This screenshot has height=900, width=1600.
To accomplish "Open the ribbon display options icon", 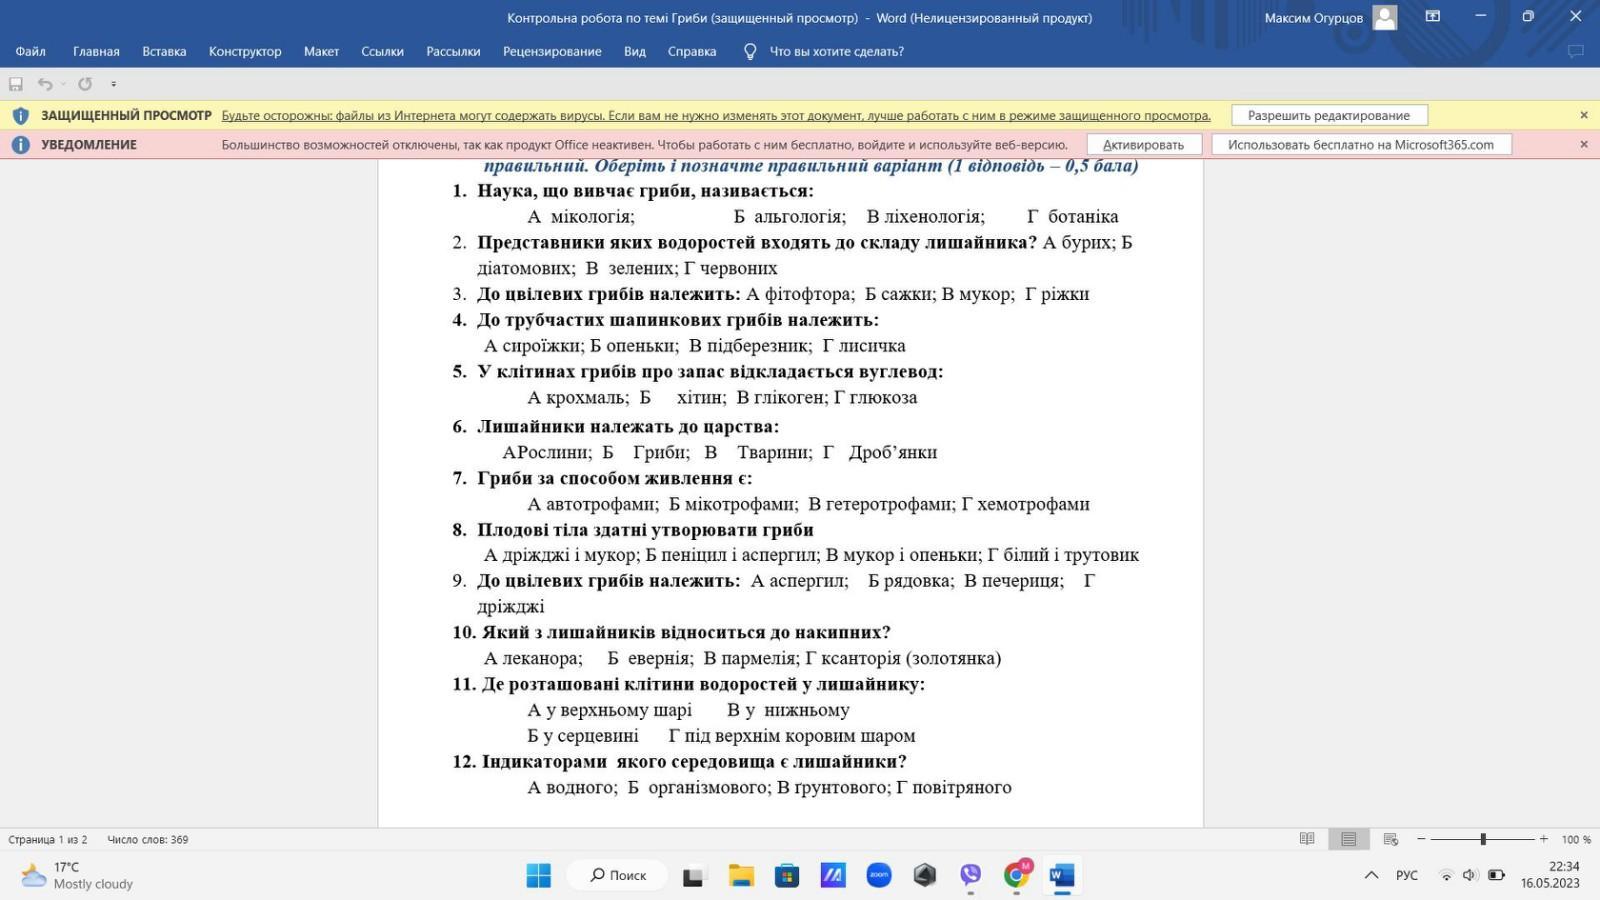I will coord(1433,16).
